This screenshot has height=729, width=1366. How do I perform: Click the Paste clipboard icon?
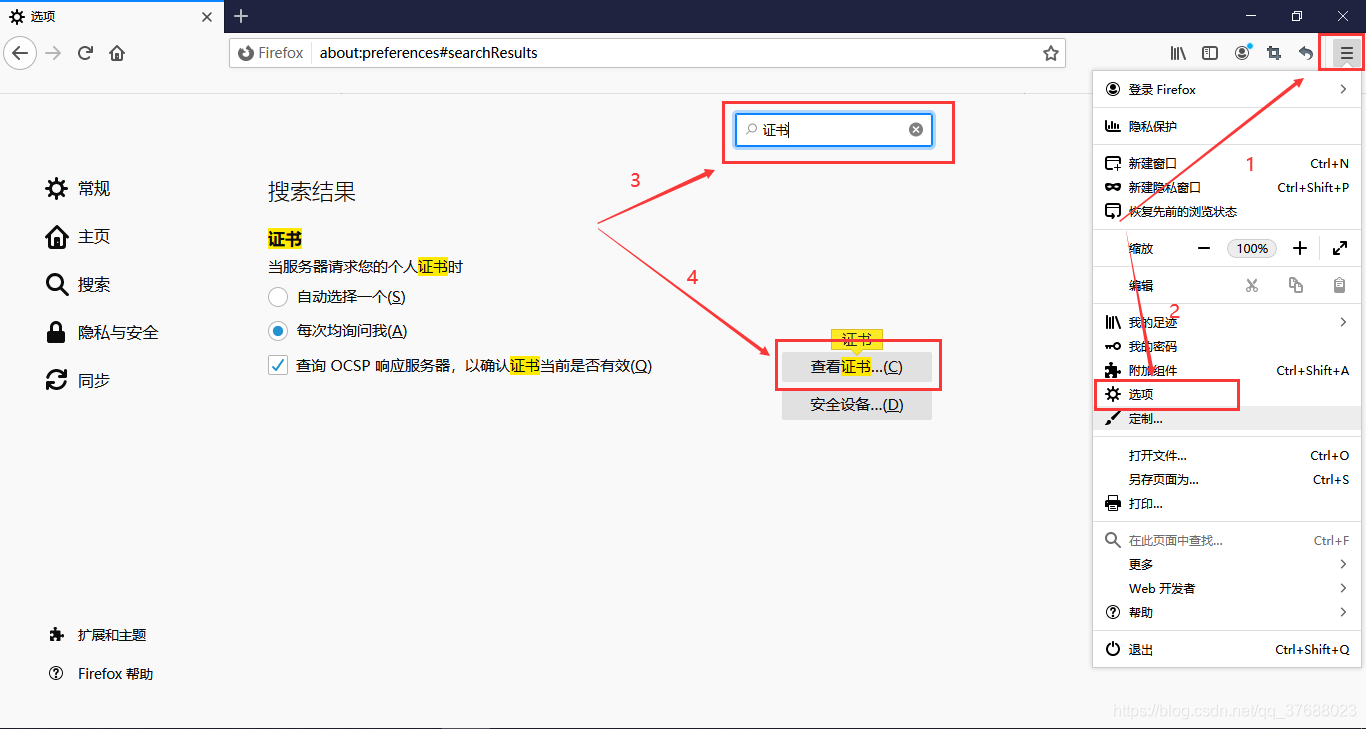[1340, 285]
